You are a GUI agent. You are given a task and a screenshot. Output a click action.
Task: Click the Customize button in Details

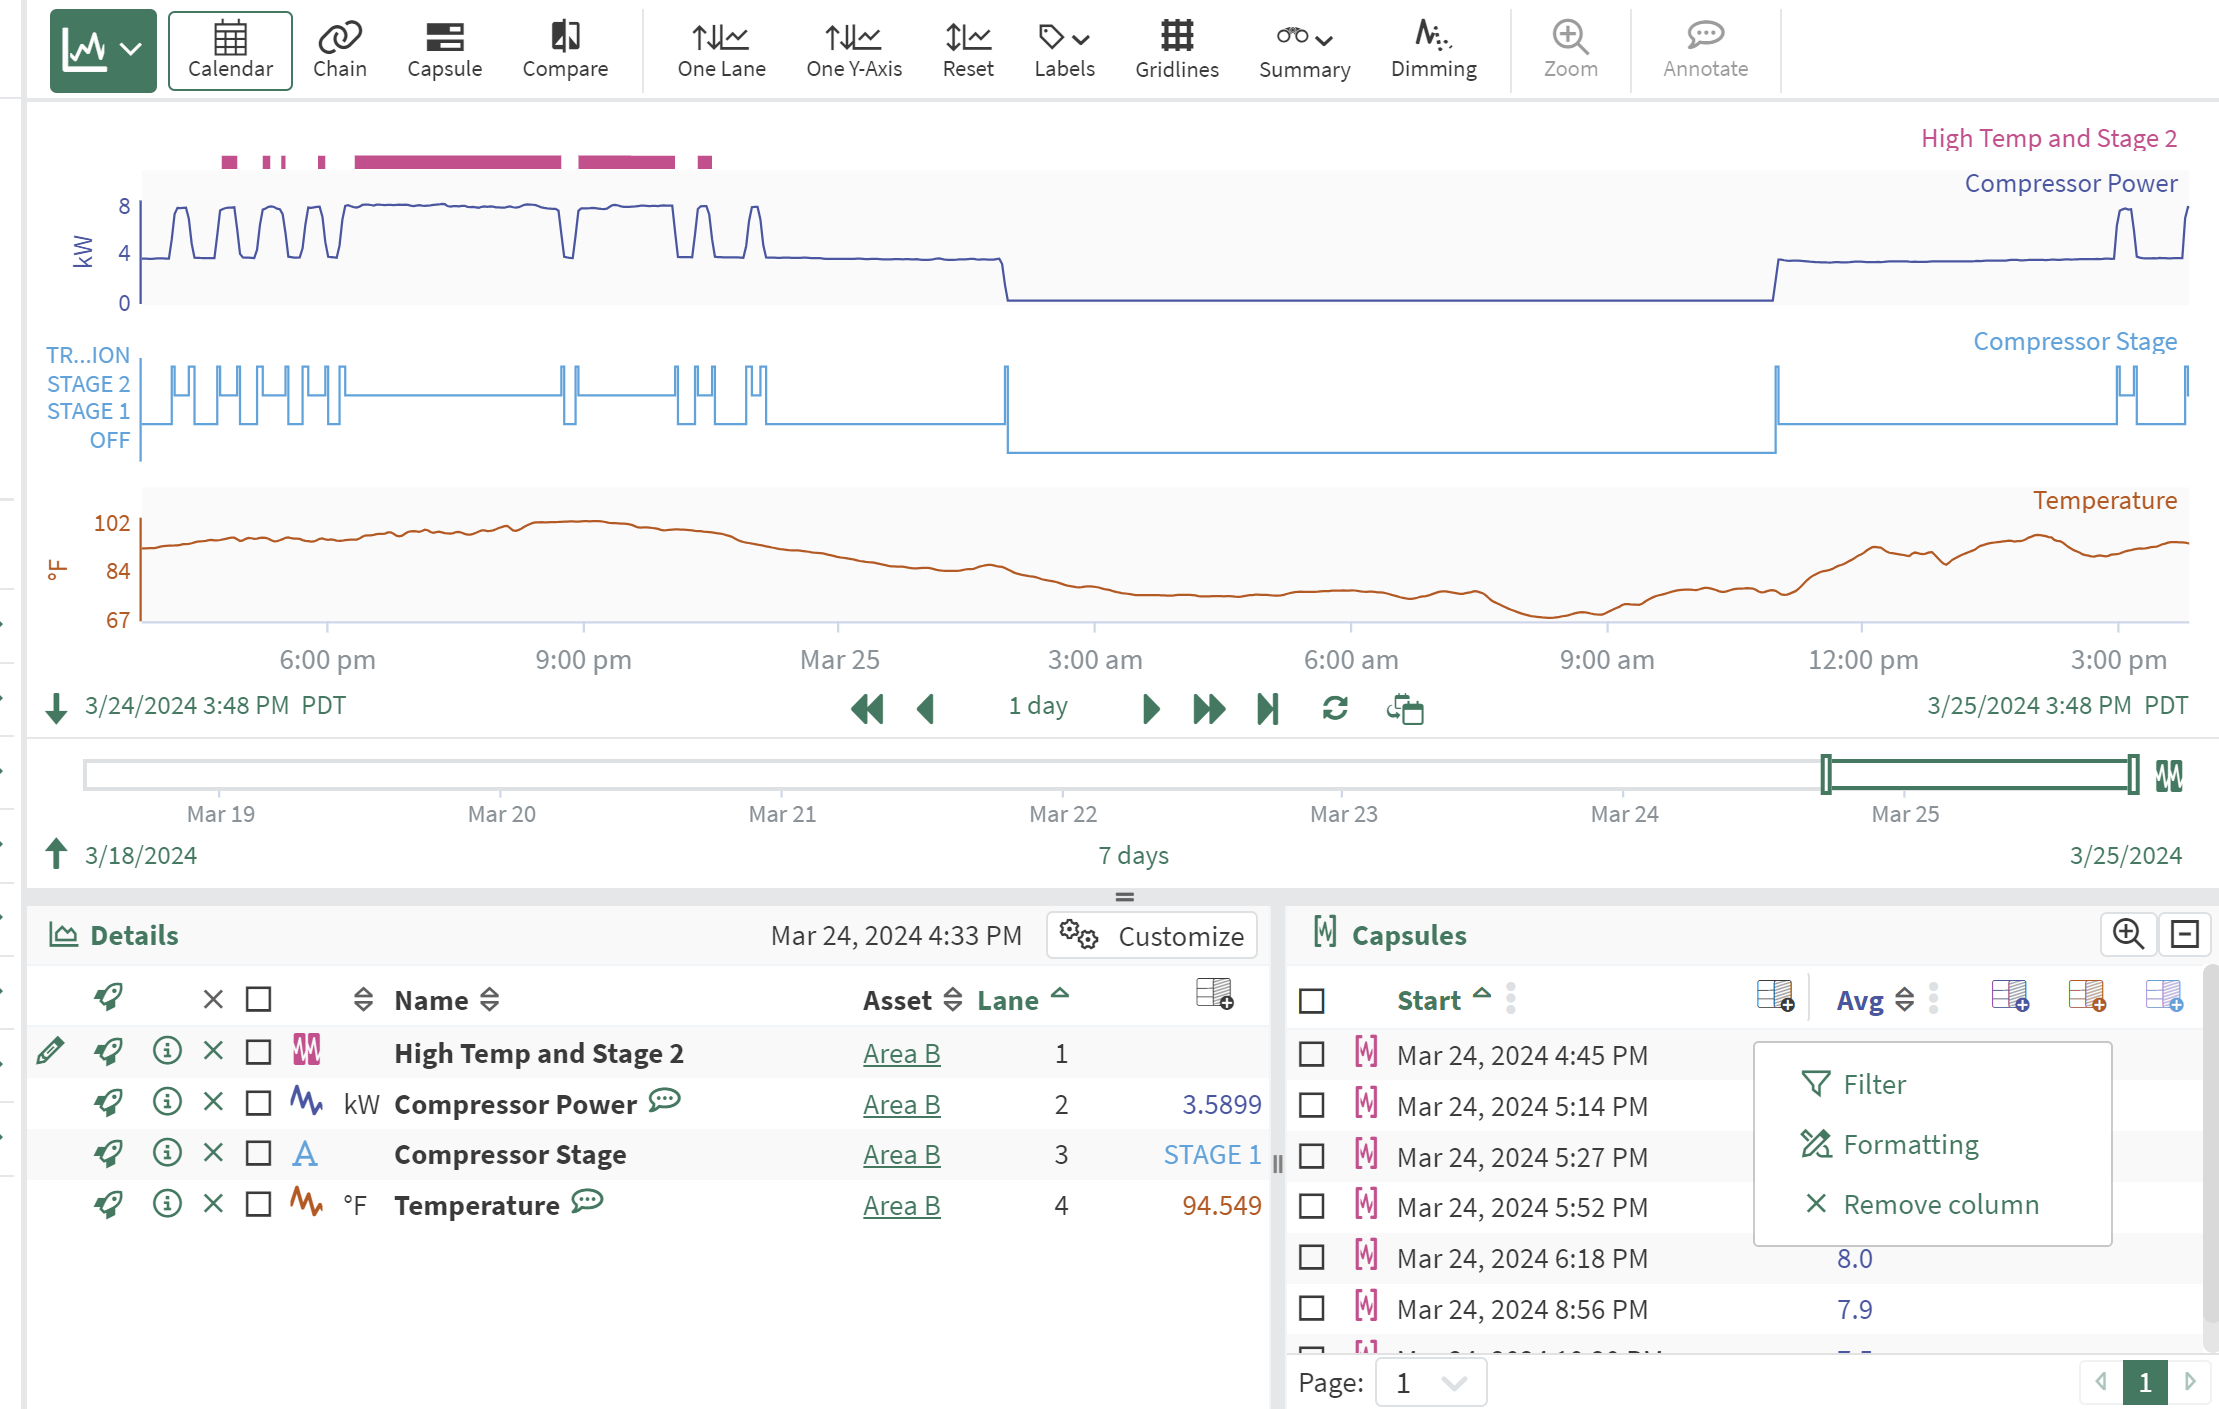(x=1152, y=936)
